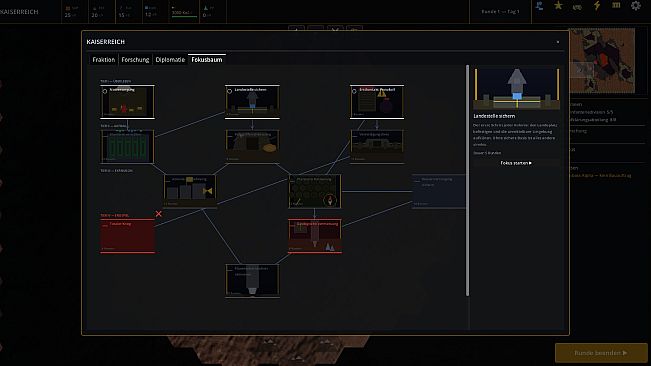The image size is (651, 366).
Task: Click the gold star icon in top bar
Action: click(x=558, y=6)
